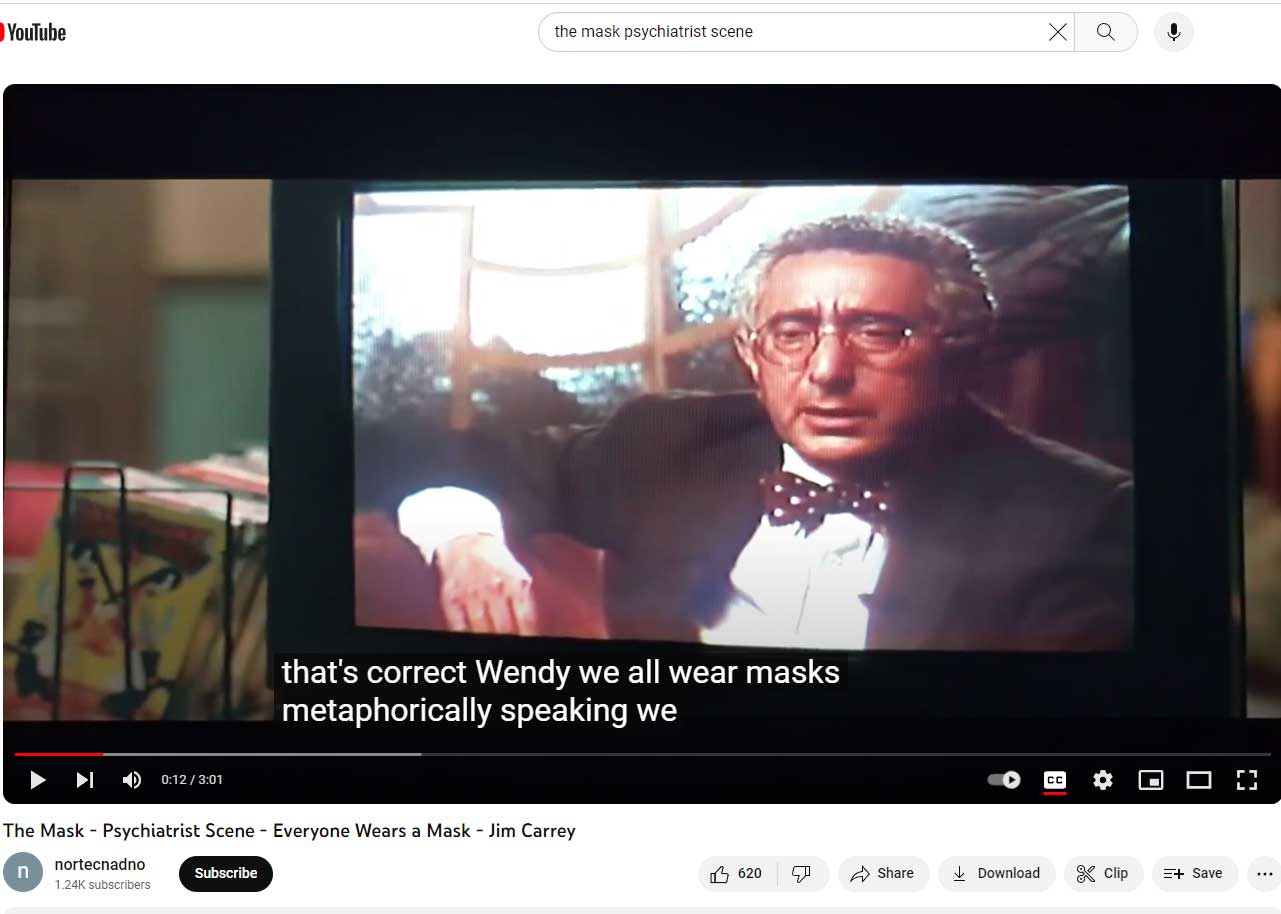The width and height of the screenshot is (1281, 914).
Task: Click the 1.24K subscribers text
Action: tap(102, 885)
